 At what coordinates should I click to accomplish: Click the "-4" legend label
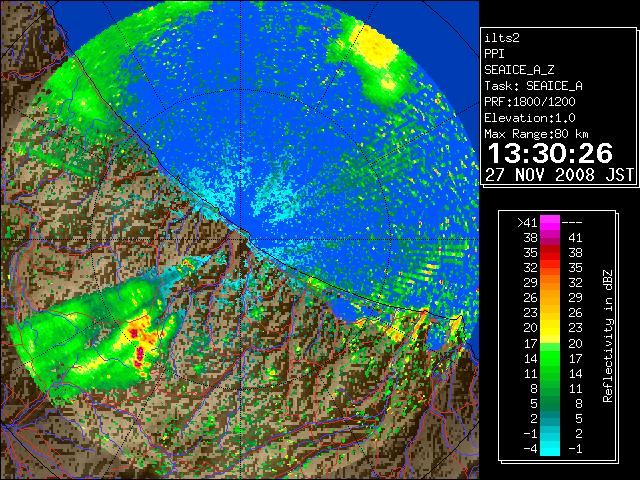530,449
